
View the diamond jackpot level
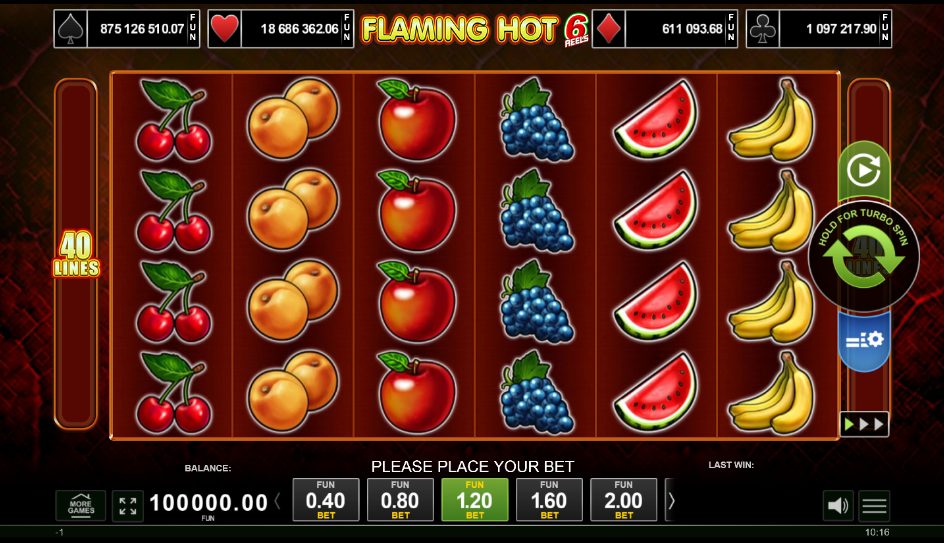[665, 29]
